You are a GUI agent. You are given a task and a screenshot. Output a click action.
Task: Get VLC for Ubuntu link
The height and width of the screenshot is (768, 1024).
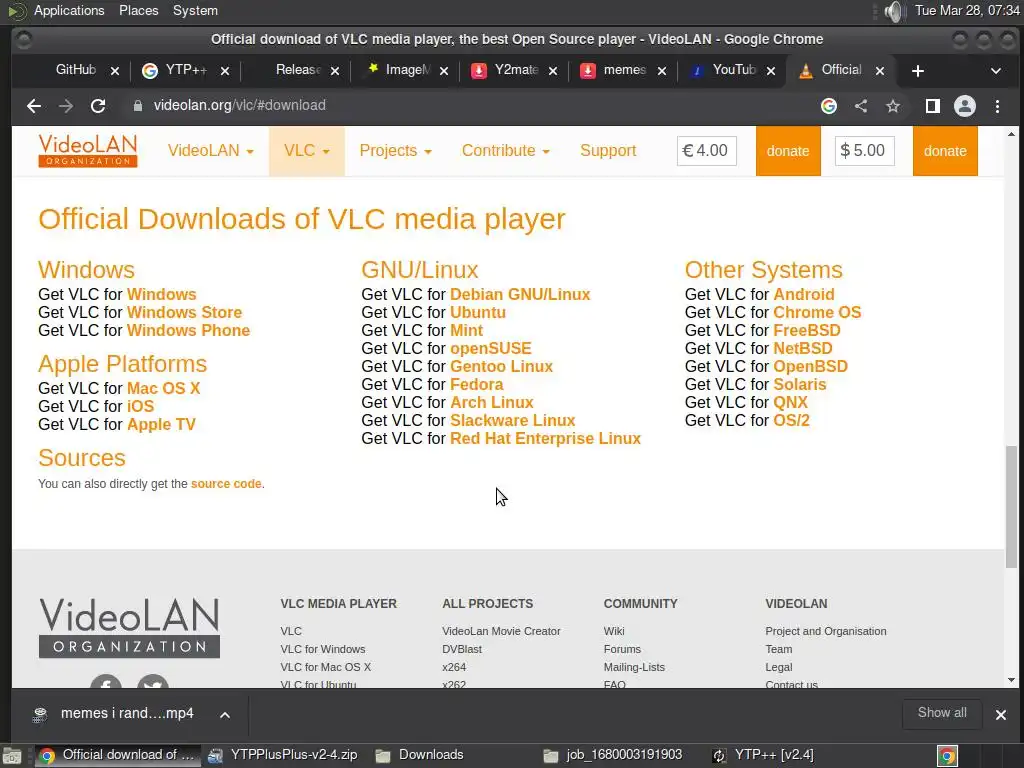(478, 313)
